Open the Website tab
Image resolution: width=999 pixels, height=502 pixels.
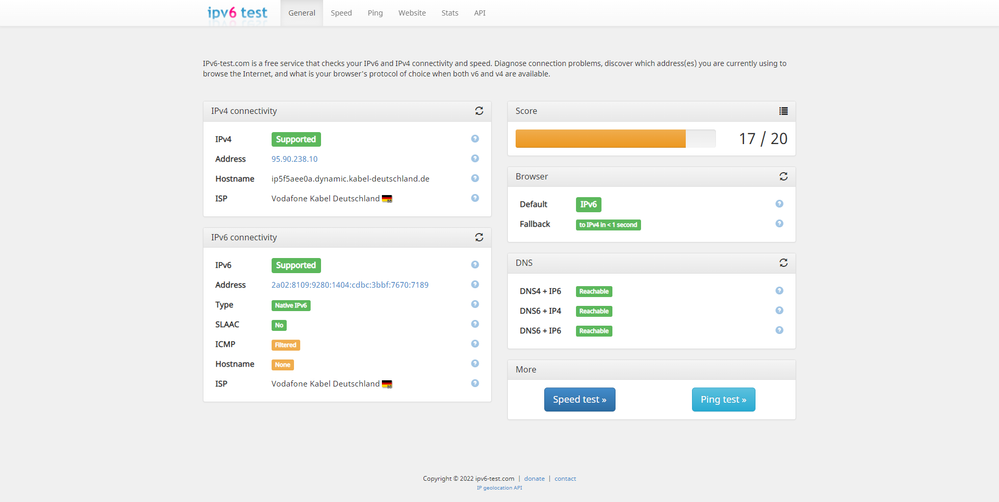coord(412,13)
